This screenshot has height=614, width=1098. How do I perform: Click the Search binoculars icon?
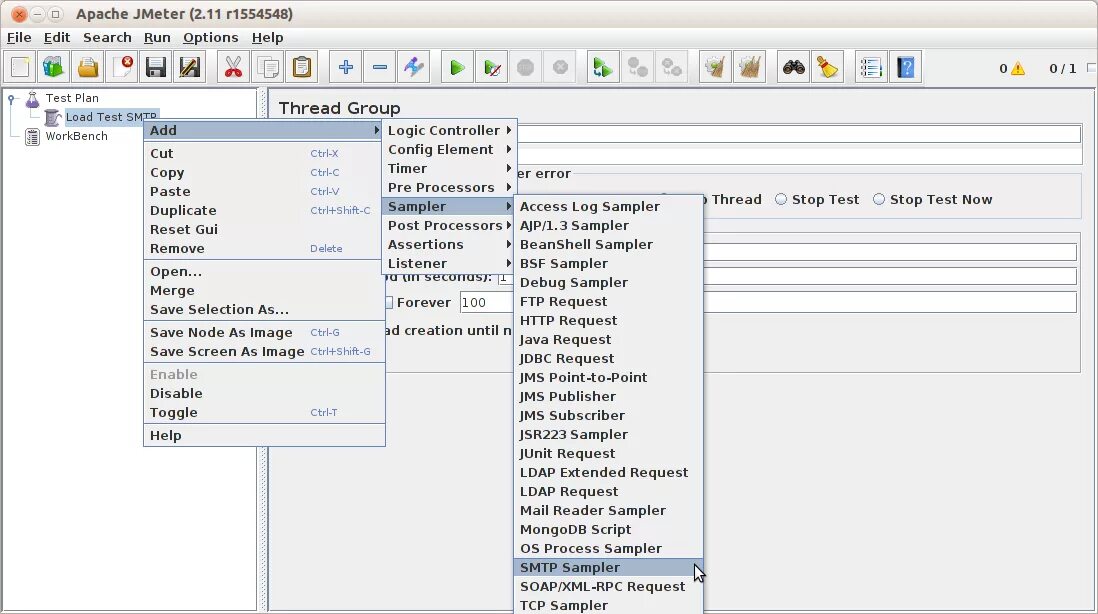click(793, 68)
